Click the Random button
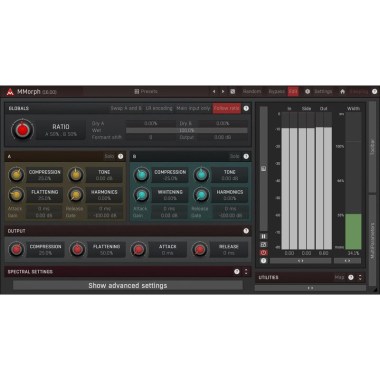 [x=252, y=91]
